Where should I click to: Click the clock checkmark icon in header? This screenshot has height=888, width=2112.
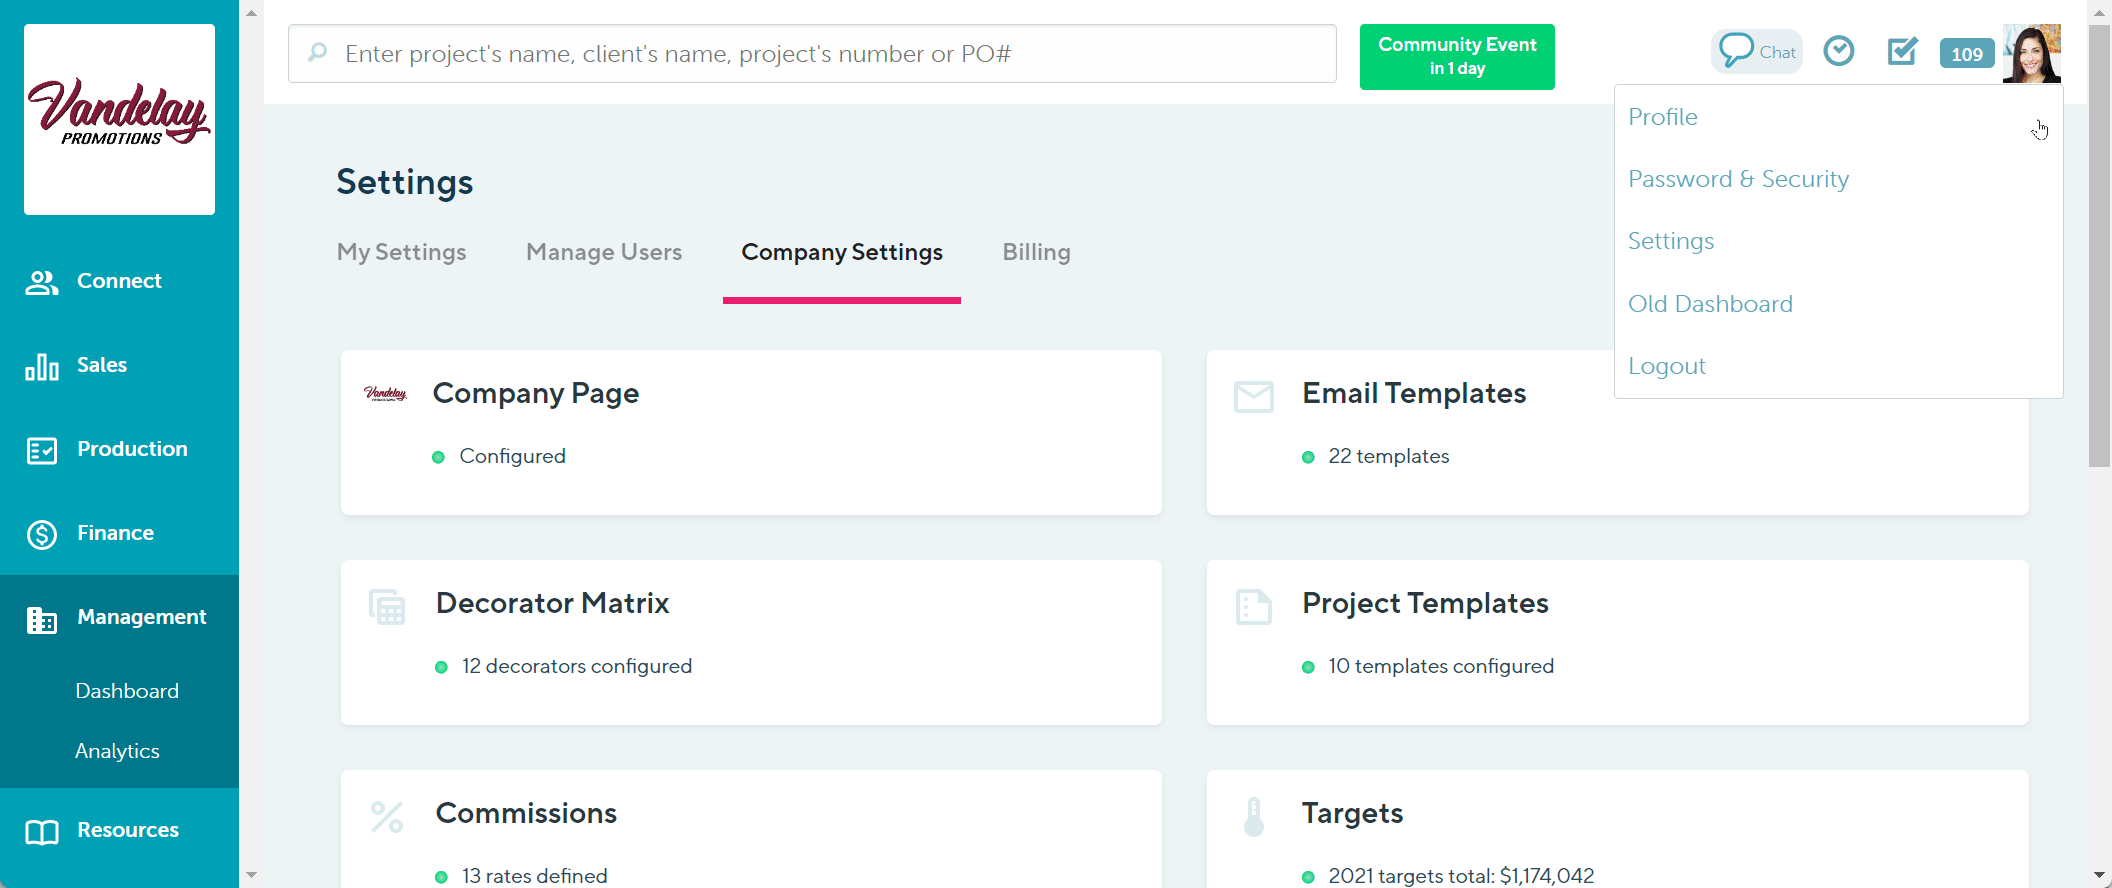point(1838,51)
